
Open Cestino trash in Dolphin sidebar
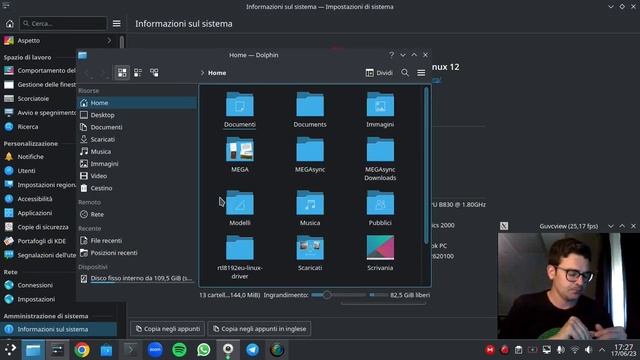point(137,188)
